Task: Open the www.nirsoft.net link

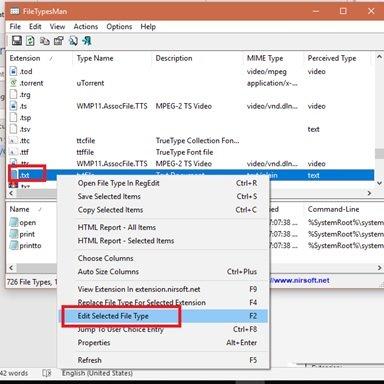Action: 301,280
